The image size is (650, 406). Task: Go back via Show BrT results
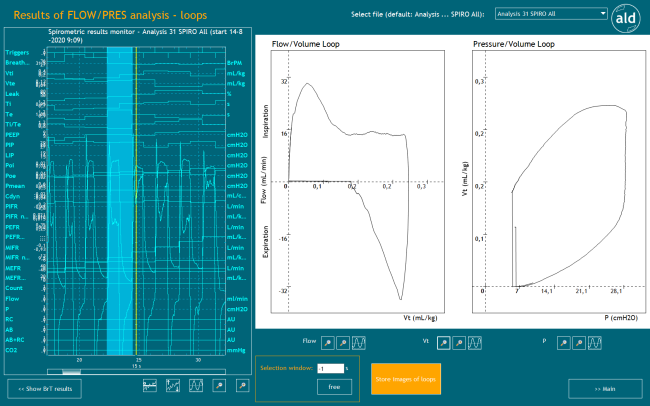tap(44, 387)
